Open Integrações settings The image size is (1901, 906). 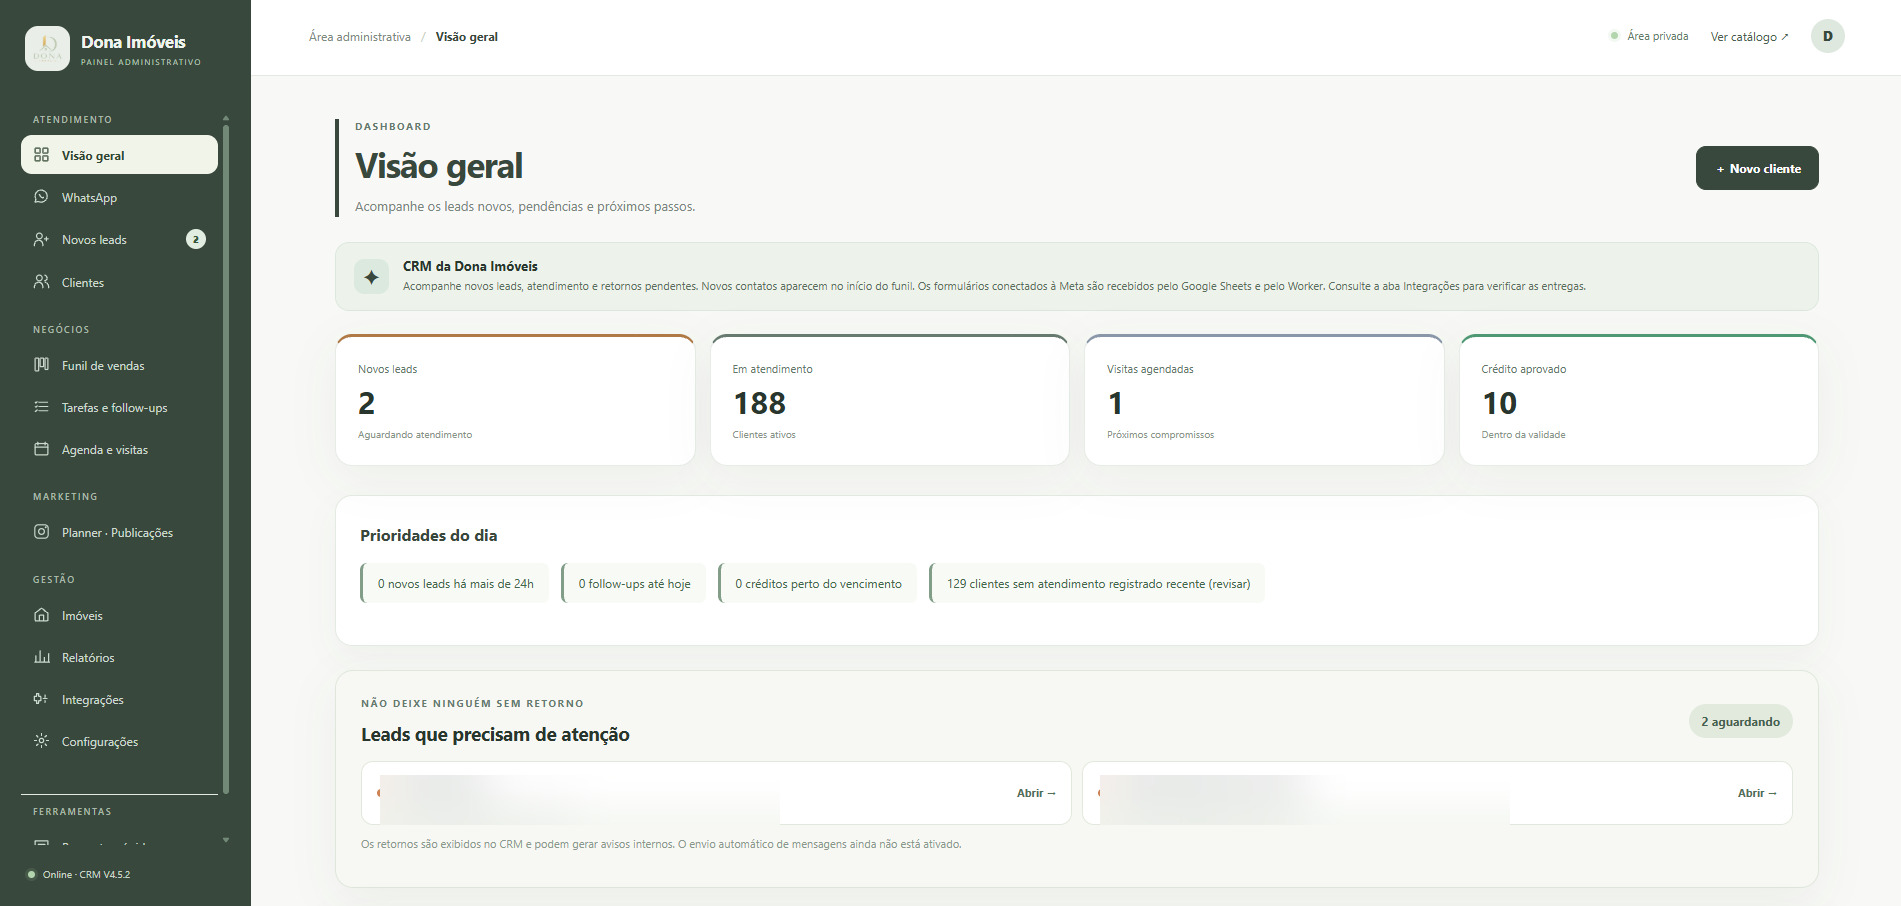click(x=119, y=699)
